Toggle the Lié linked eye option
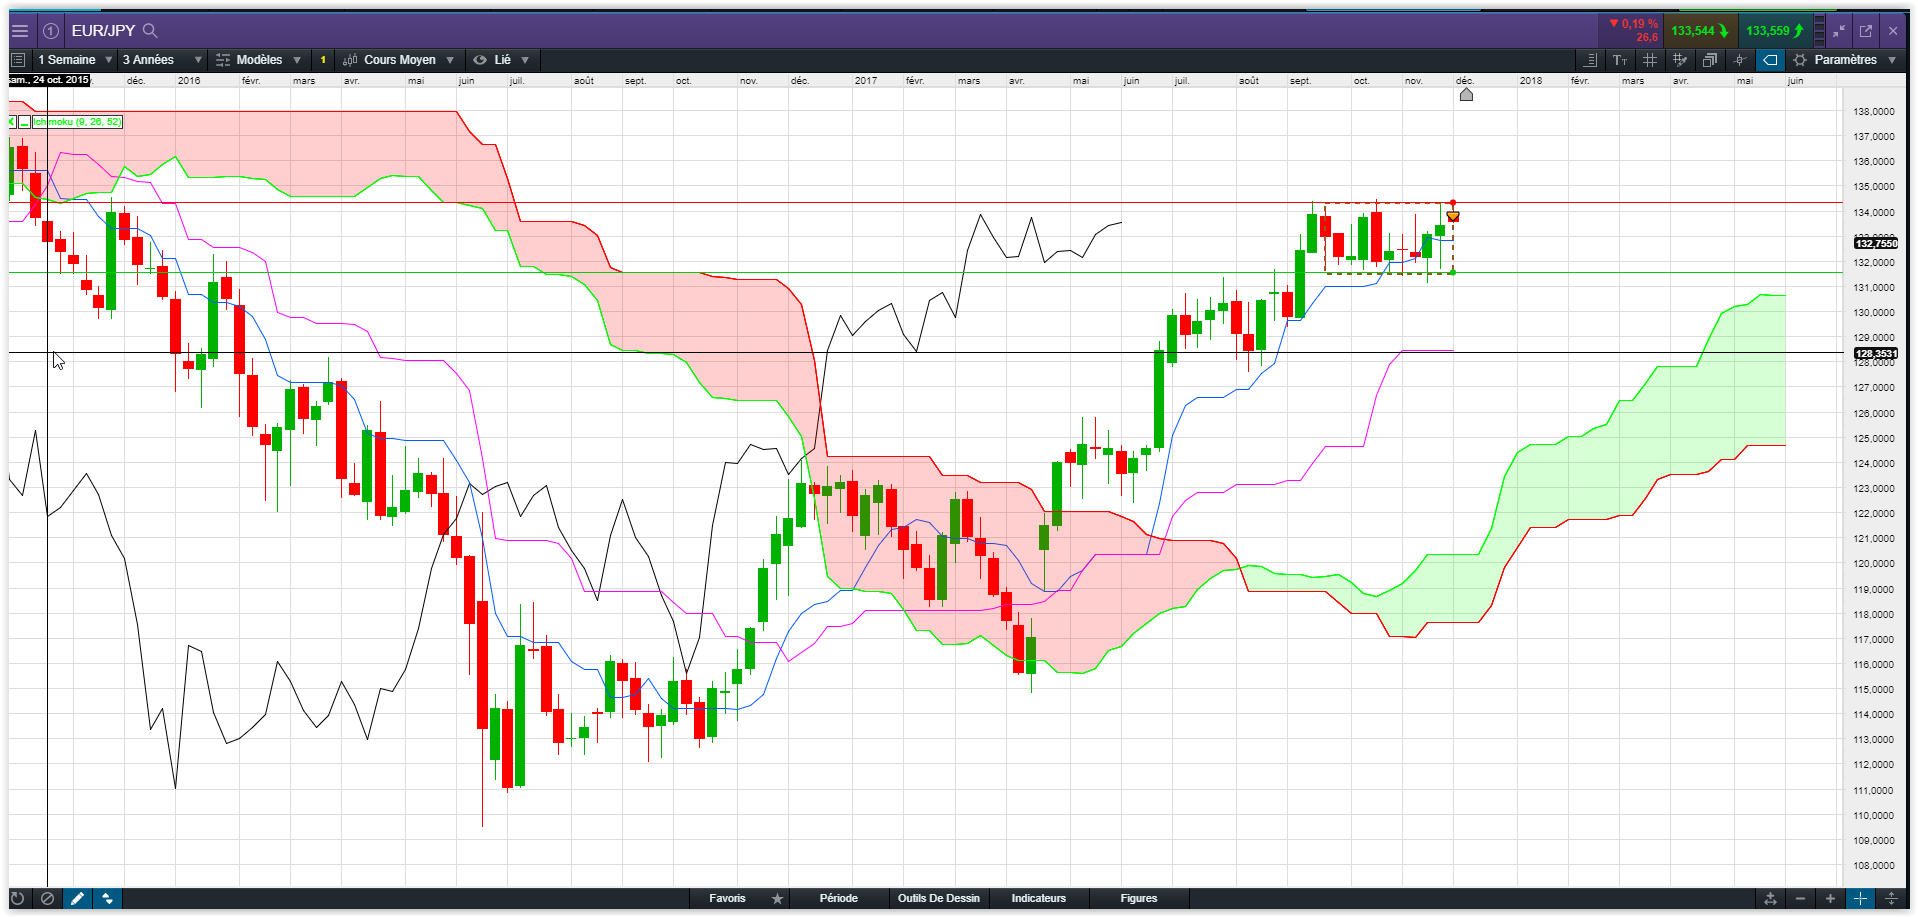The width and height of the screenshot is (1918, 917). [x=501, y=60]
